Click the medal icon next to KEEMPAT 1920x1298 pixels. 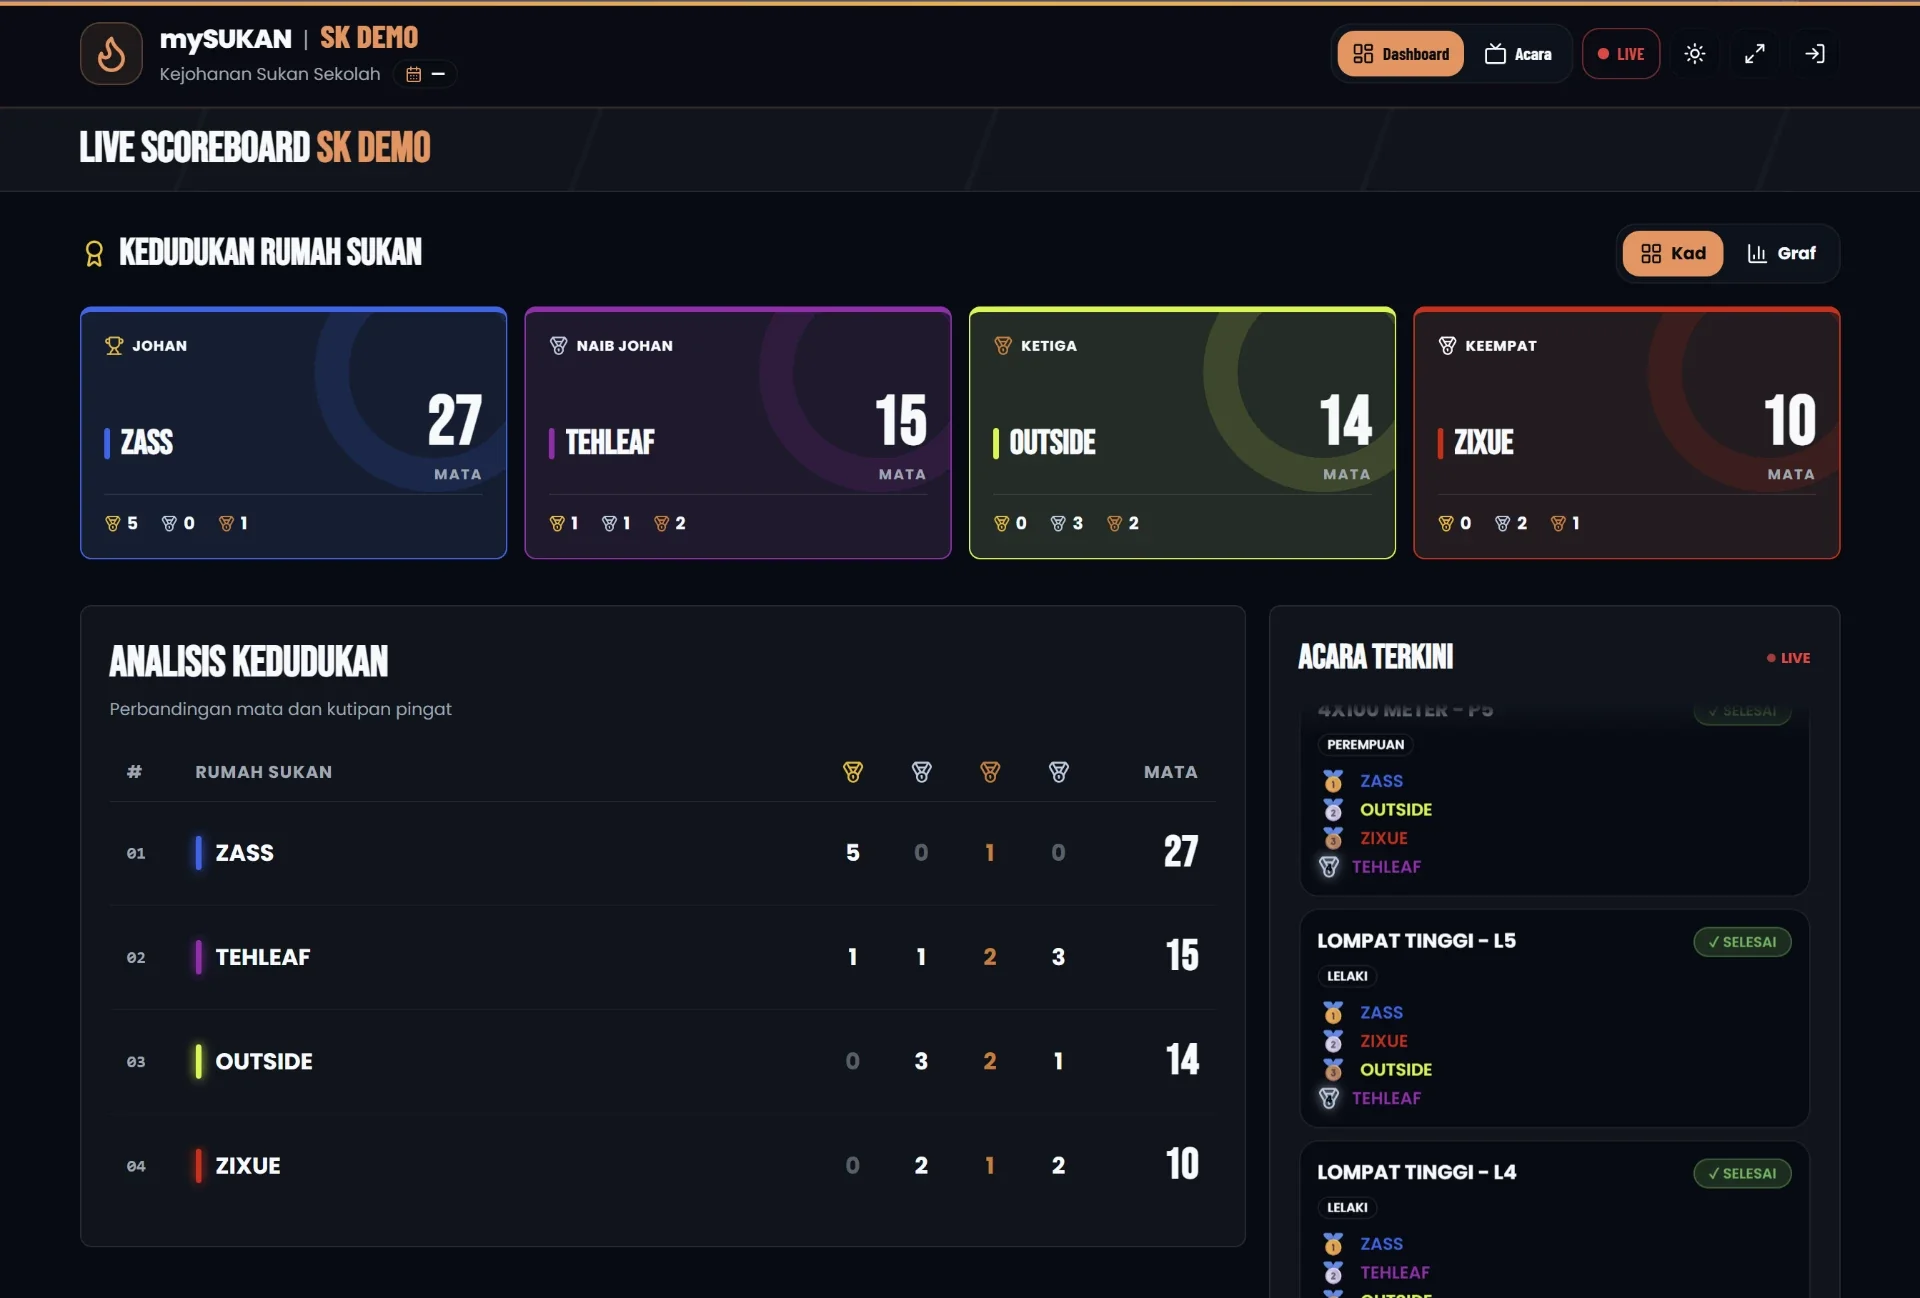coord(1447,346)
